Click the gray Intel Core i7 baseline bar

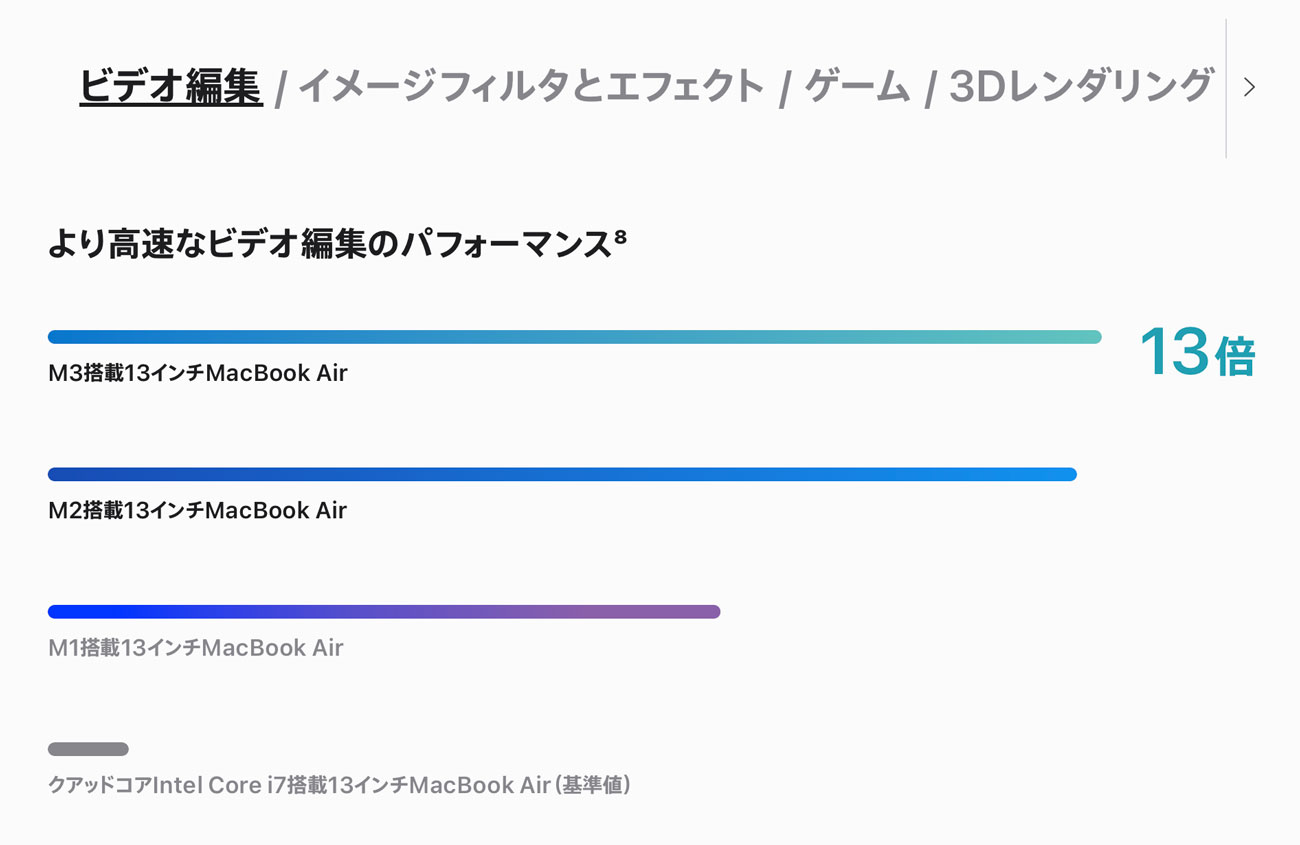click(88, 749)
